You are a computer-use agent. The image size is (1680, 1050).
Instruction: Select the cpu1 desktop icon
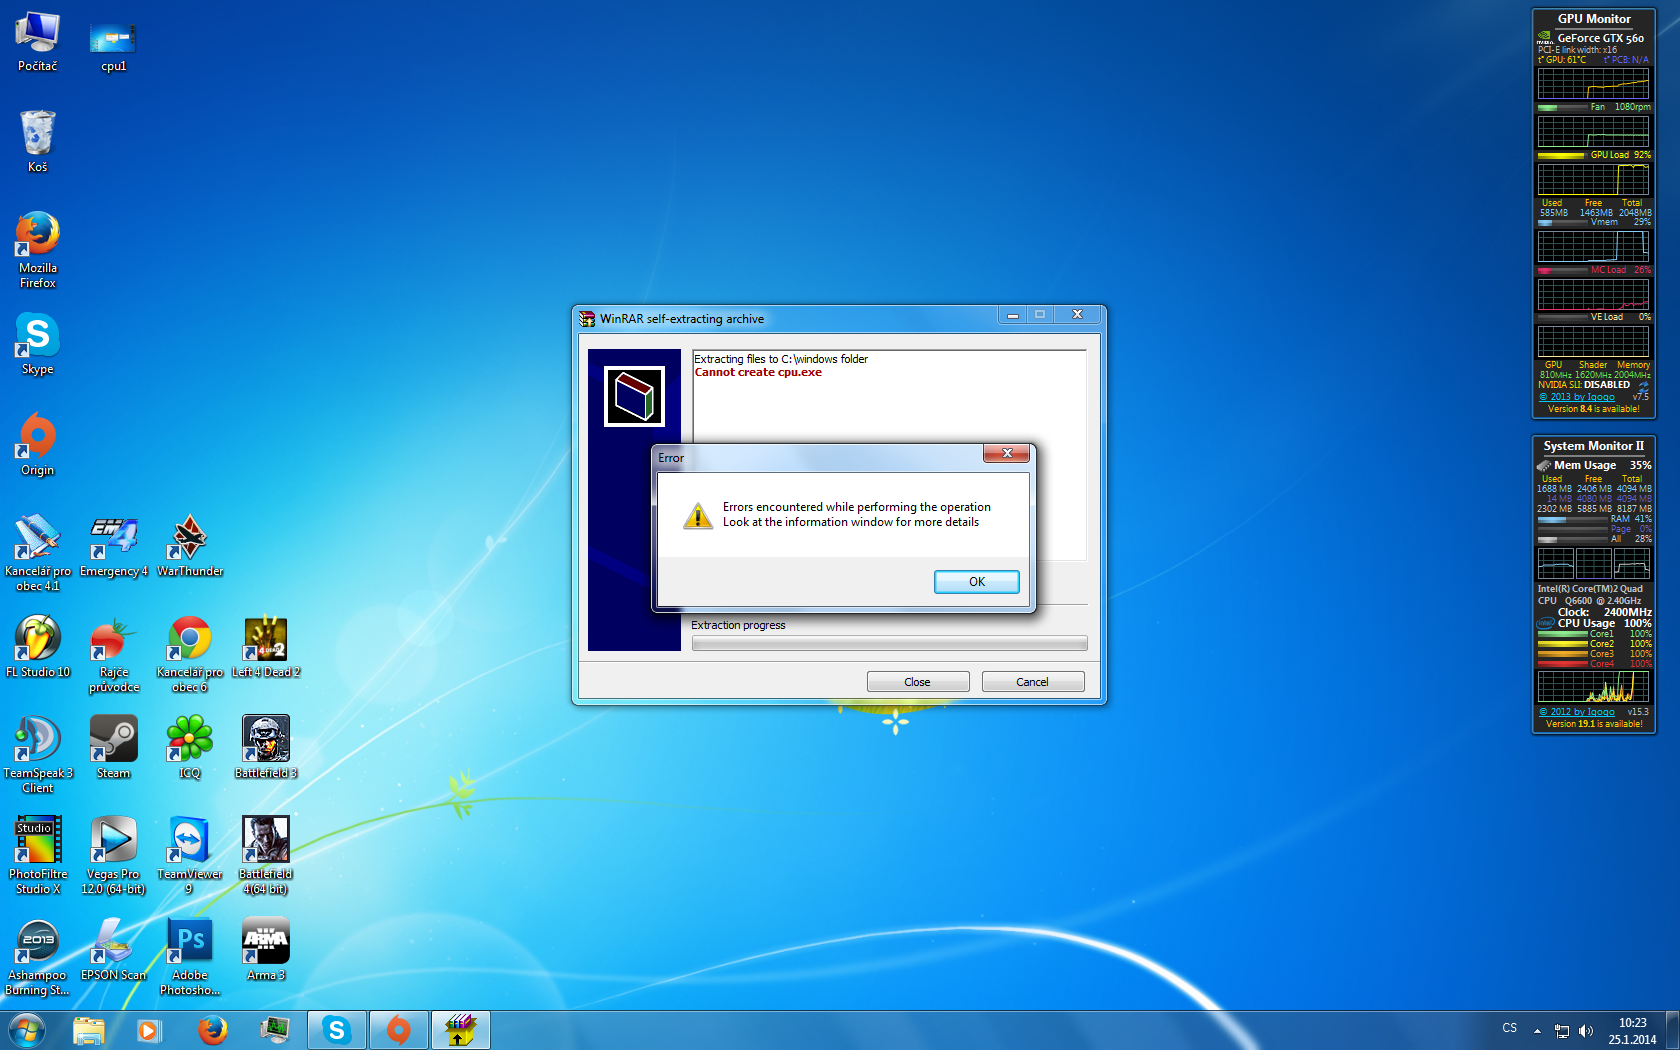coord(113,46)
